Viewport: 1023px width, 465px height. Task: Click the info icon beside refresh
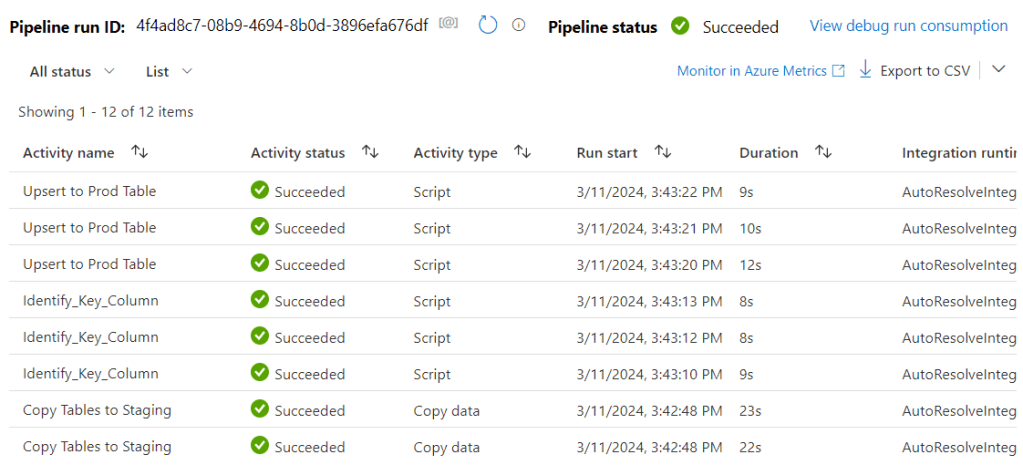pyautogui.click(x=518, y=25)
